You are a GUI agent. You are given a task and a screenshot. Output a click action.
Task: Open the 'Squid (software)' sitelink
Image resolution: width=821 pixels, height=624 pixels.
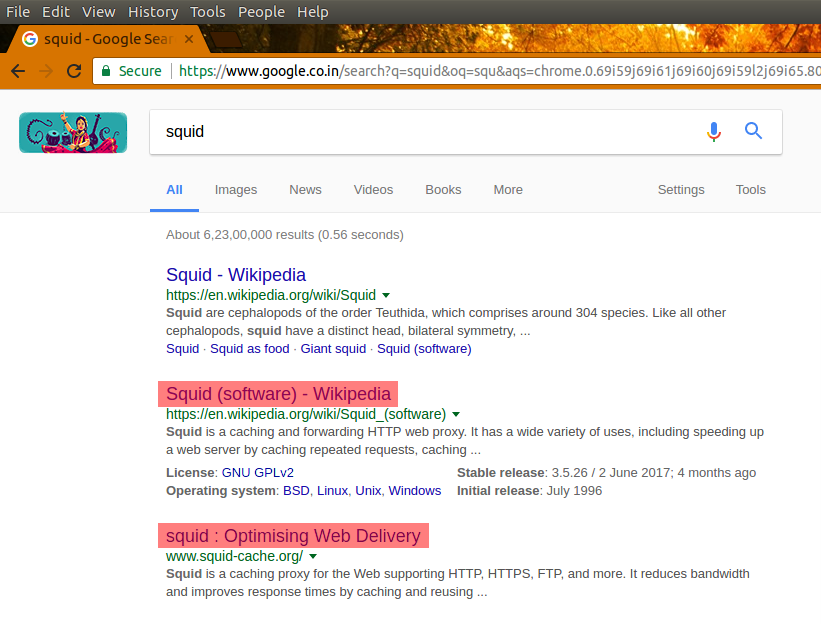coord(424,349)
